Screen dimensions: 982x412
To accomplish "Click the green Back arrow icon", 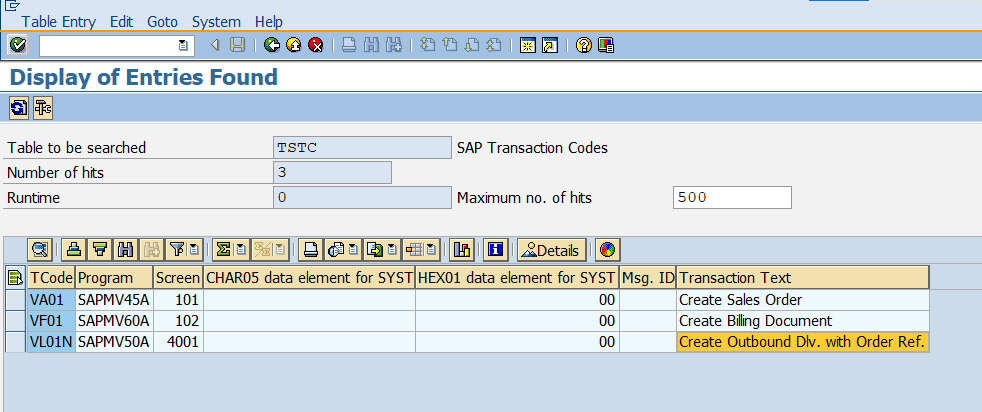I will coord(272,45).
